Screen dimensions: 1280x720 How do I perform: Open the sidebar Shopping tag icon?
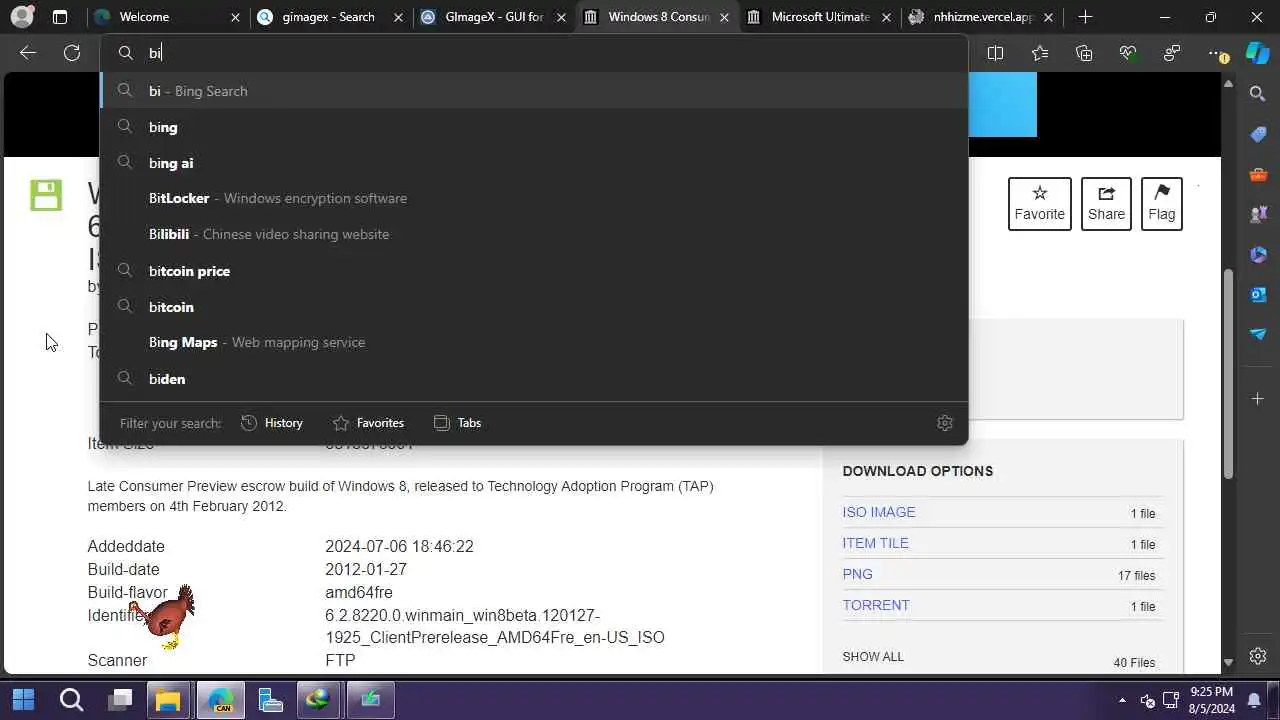tap(1258, 134)
